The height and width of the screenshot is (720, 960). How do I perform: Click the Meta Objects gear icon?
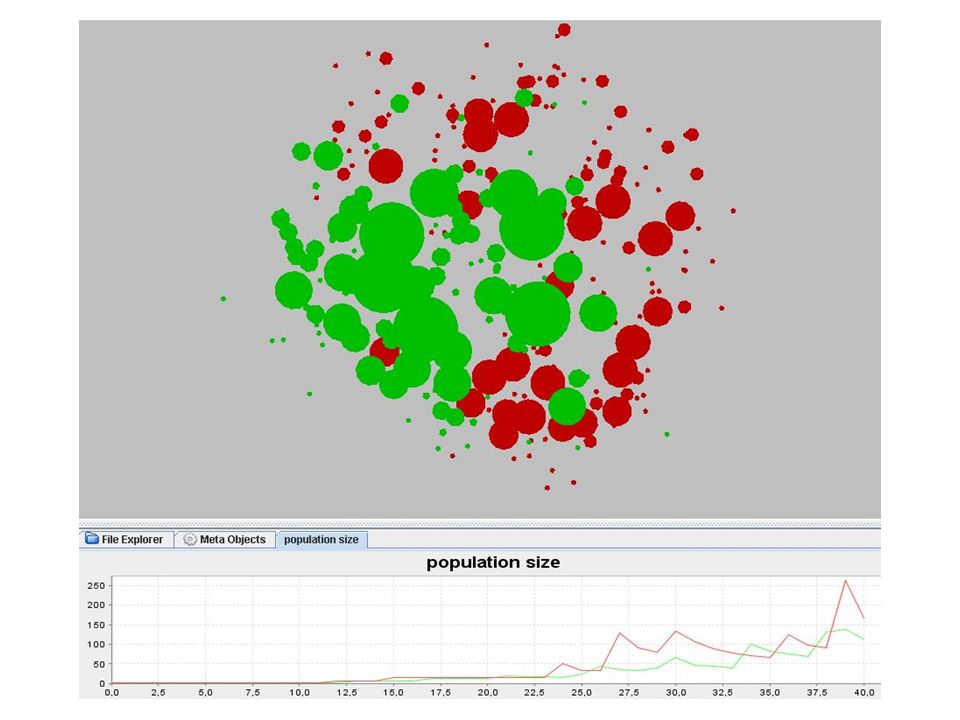pyautogui.click(x=190, y=539)
